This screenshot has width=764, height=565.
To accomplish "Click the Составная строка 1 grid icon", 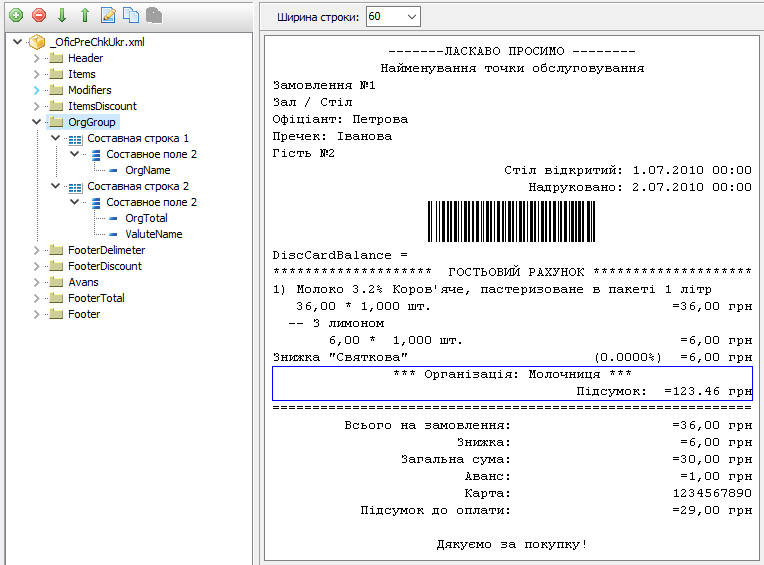I will coord(76,139).
